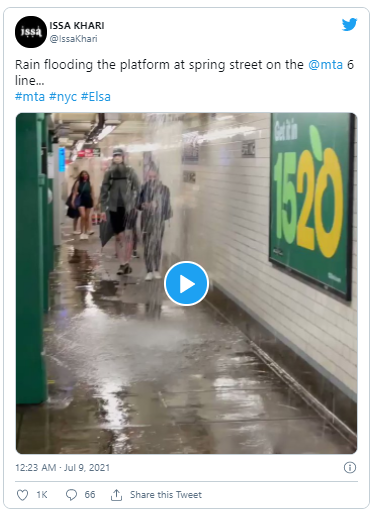
Task: Open the ISSA KHARI profile avatar
Action: [x=31, y=32]
